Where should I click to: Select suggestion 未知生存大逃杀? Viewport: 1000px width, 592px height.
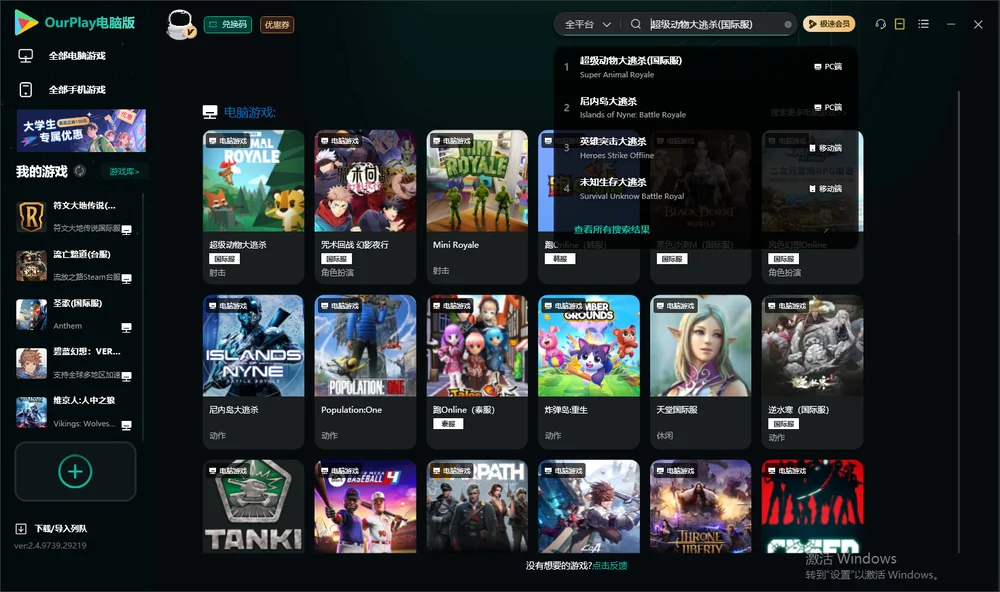[704, 189]
